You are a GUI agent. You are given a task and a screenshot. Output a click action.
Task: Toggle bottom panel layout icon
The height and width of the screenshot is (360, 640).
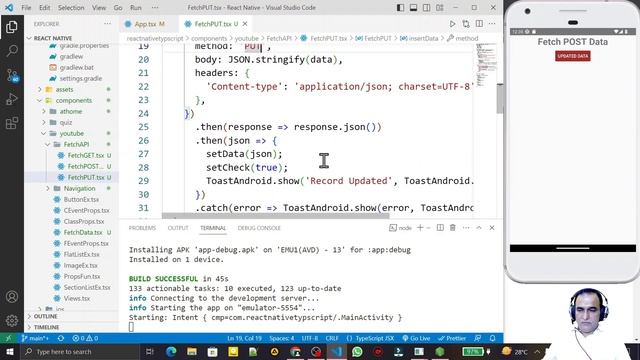tap(413, 7)
